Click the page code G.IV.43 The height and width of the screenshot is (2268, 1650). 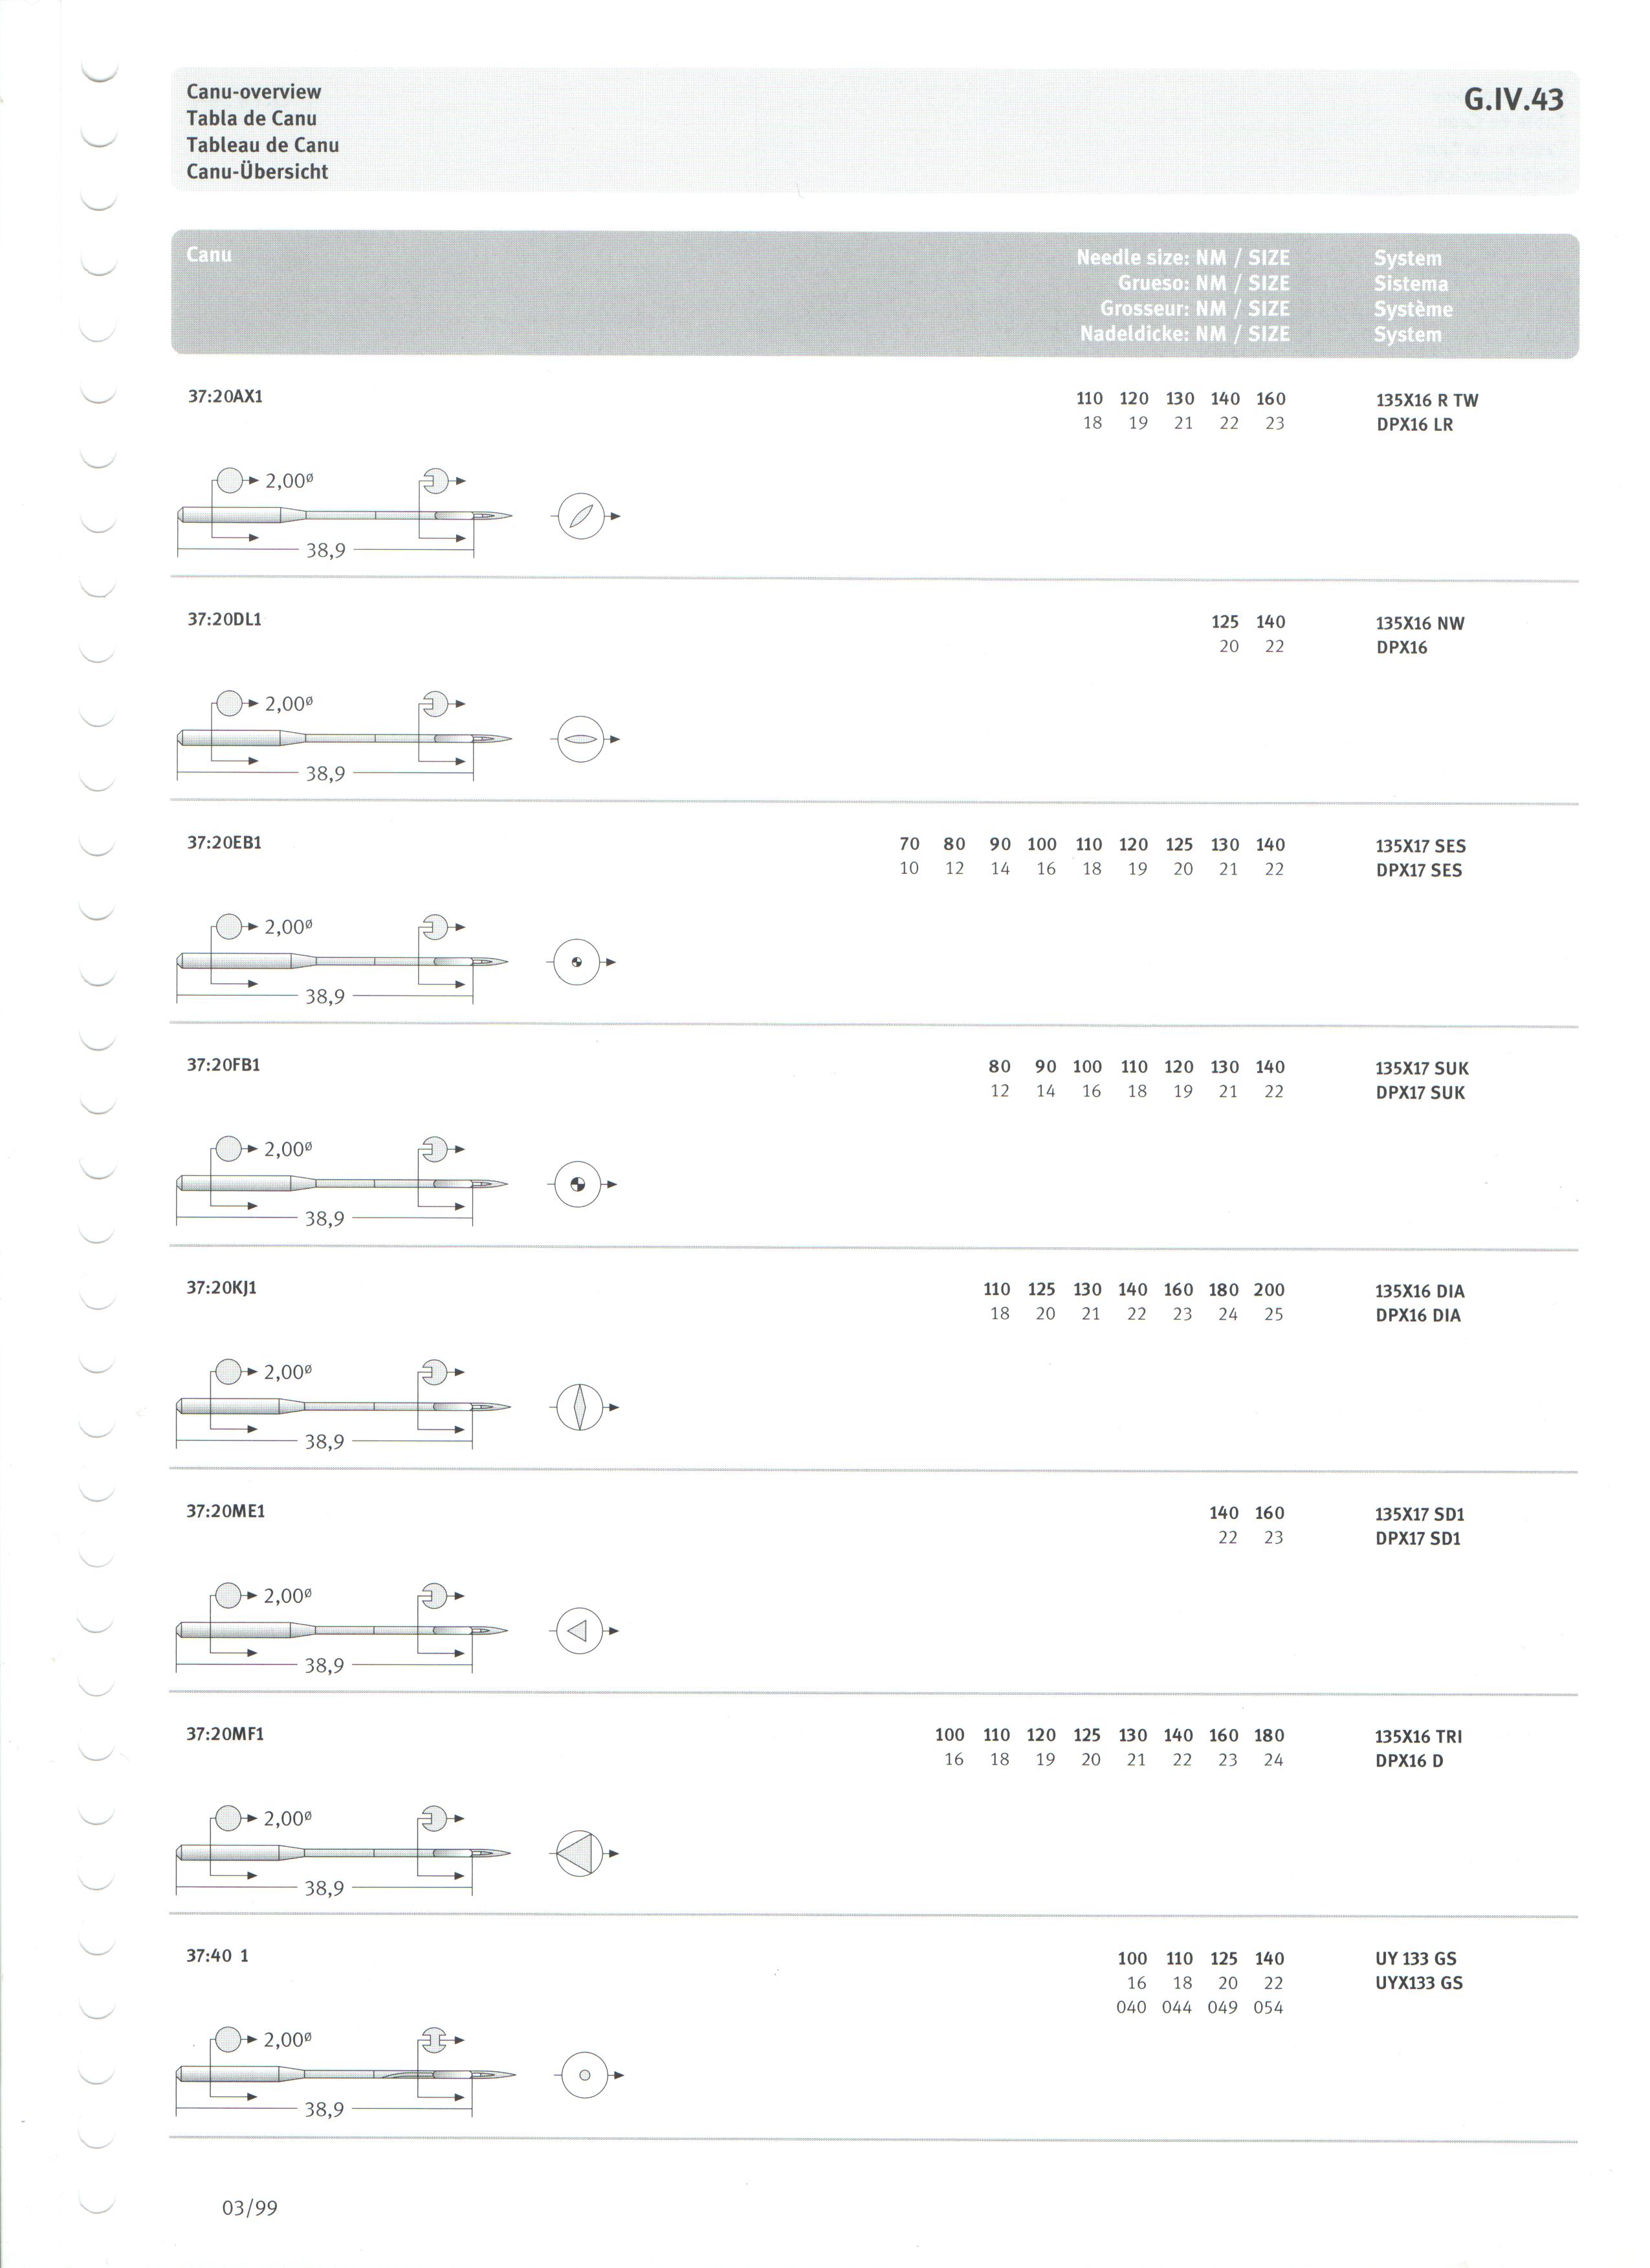coord(1513,99)
